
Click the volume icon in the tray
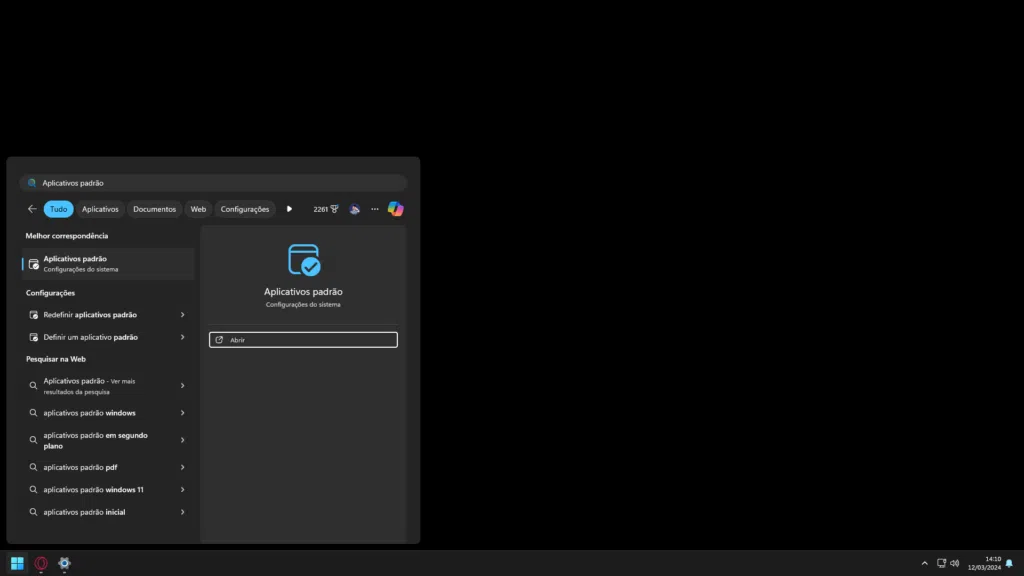coord(954,563)
